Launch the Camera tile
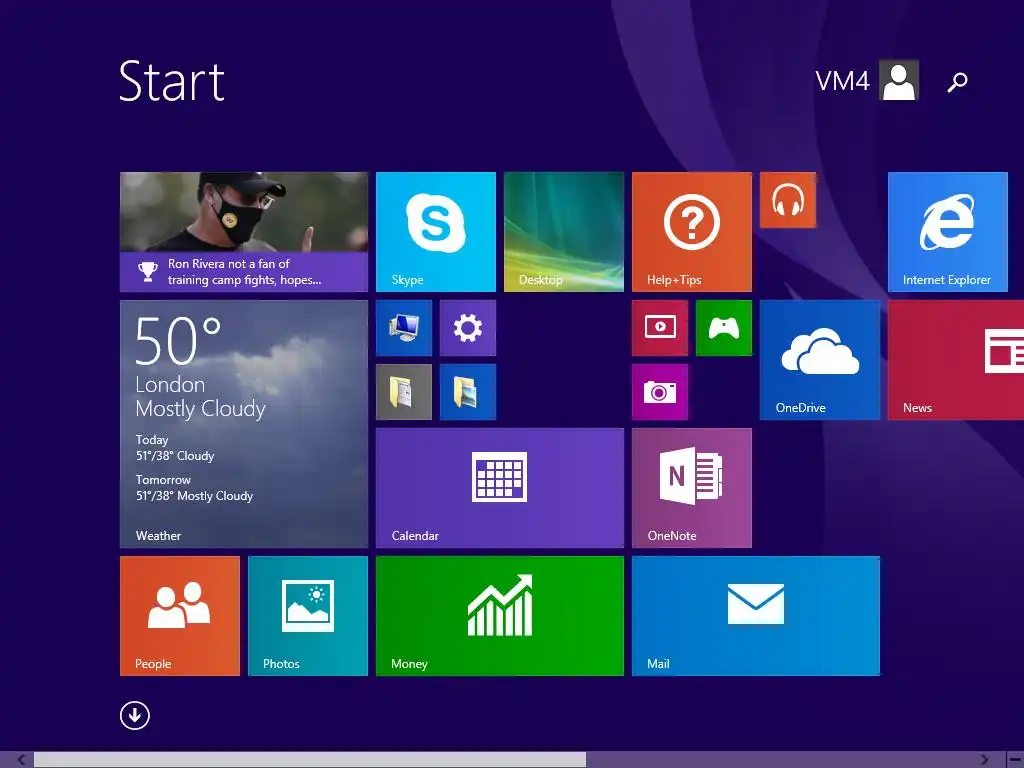 pos(660,392)
